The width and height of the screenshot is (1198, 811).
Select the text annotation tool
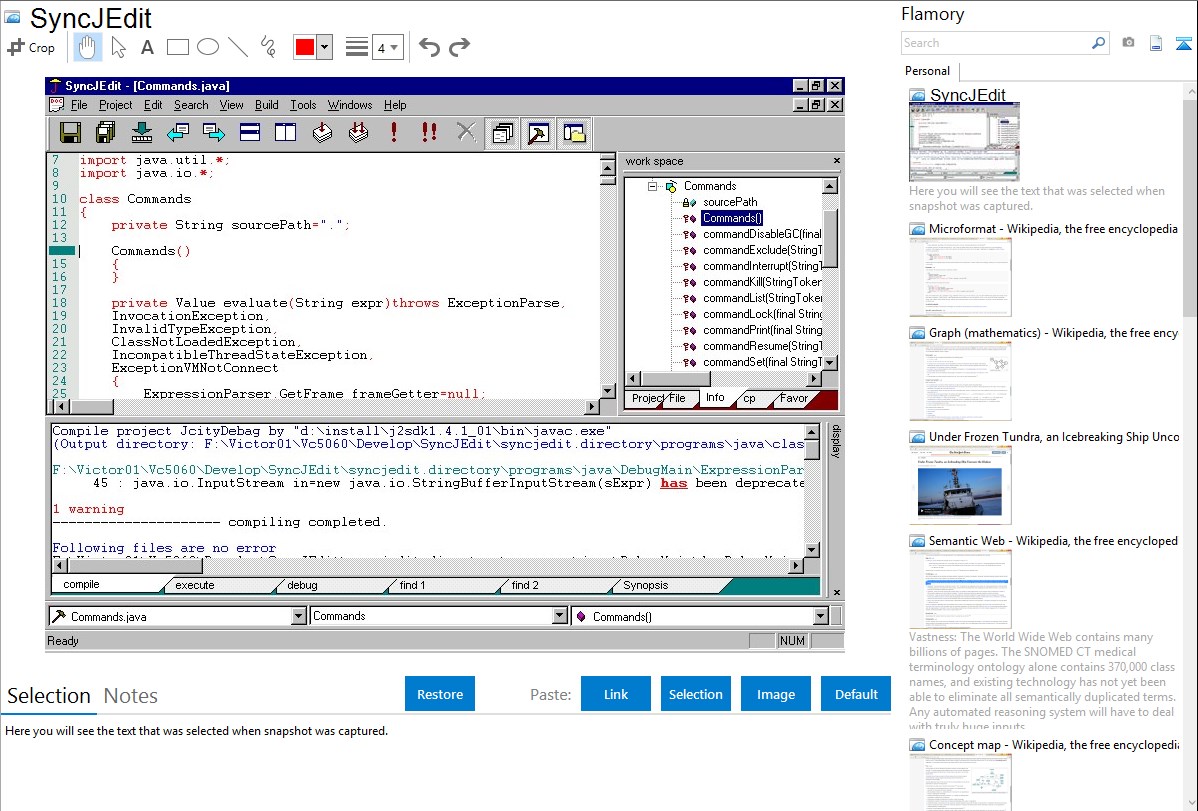(147, 47)
